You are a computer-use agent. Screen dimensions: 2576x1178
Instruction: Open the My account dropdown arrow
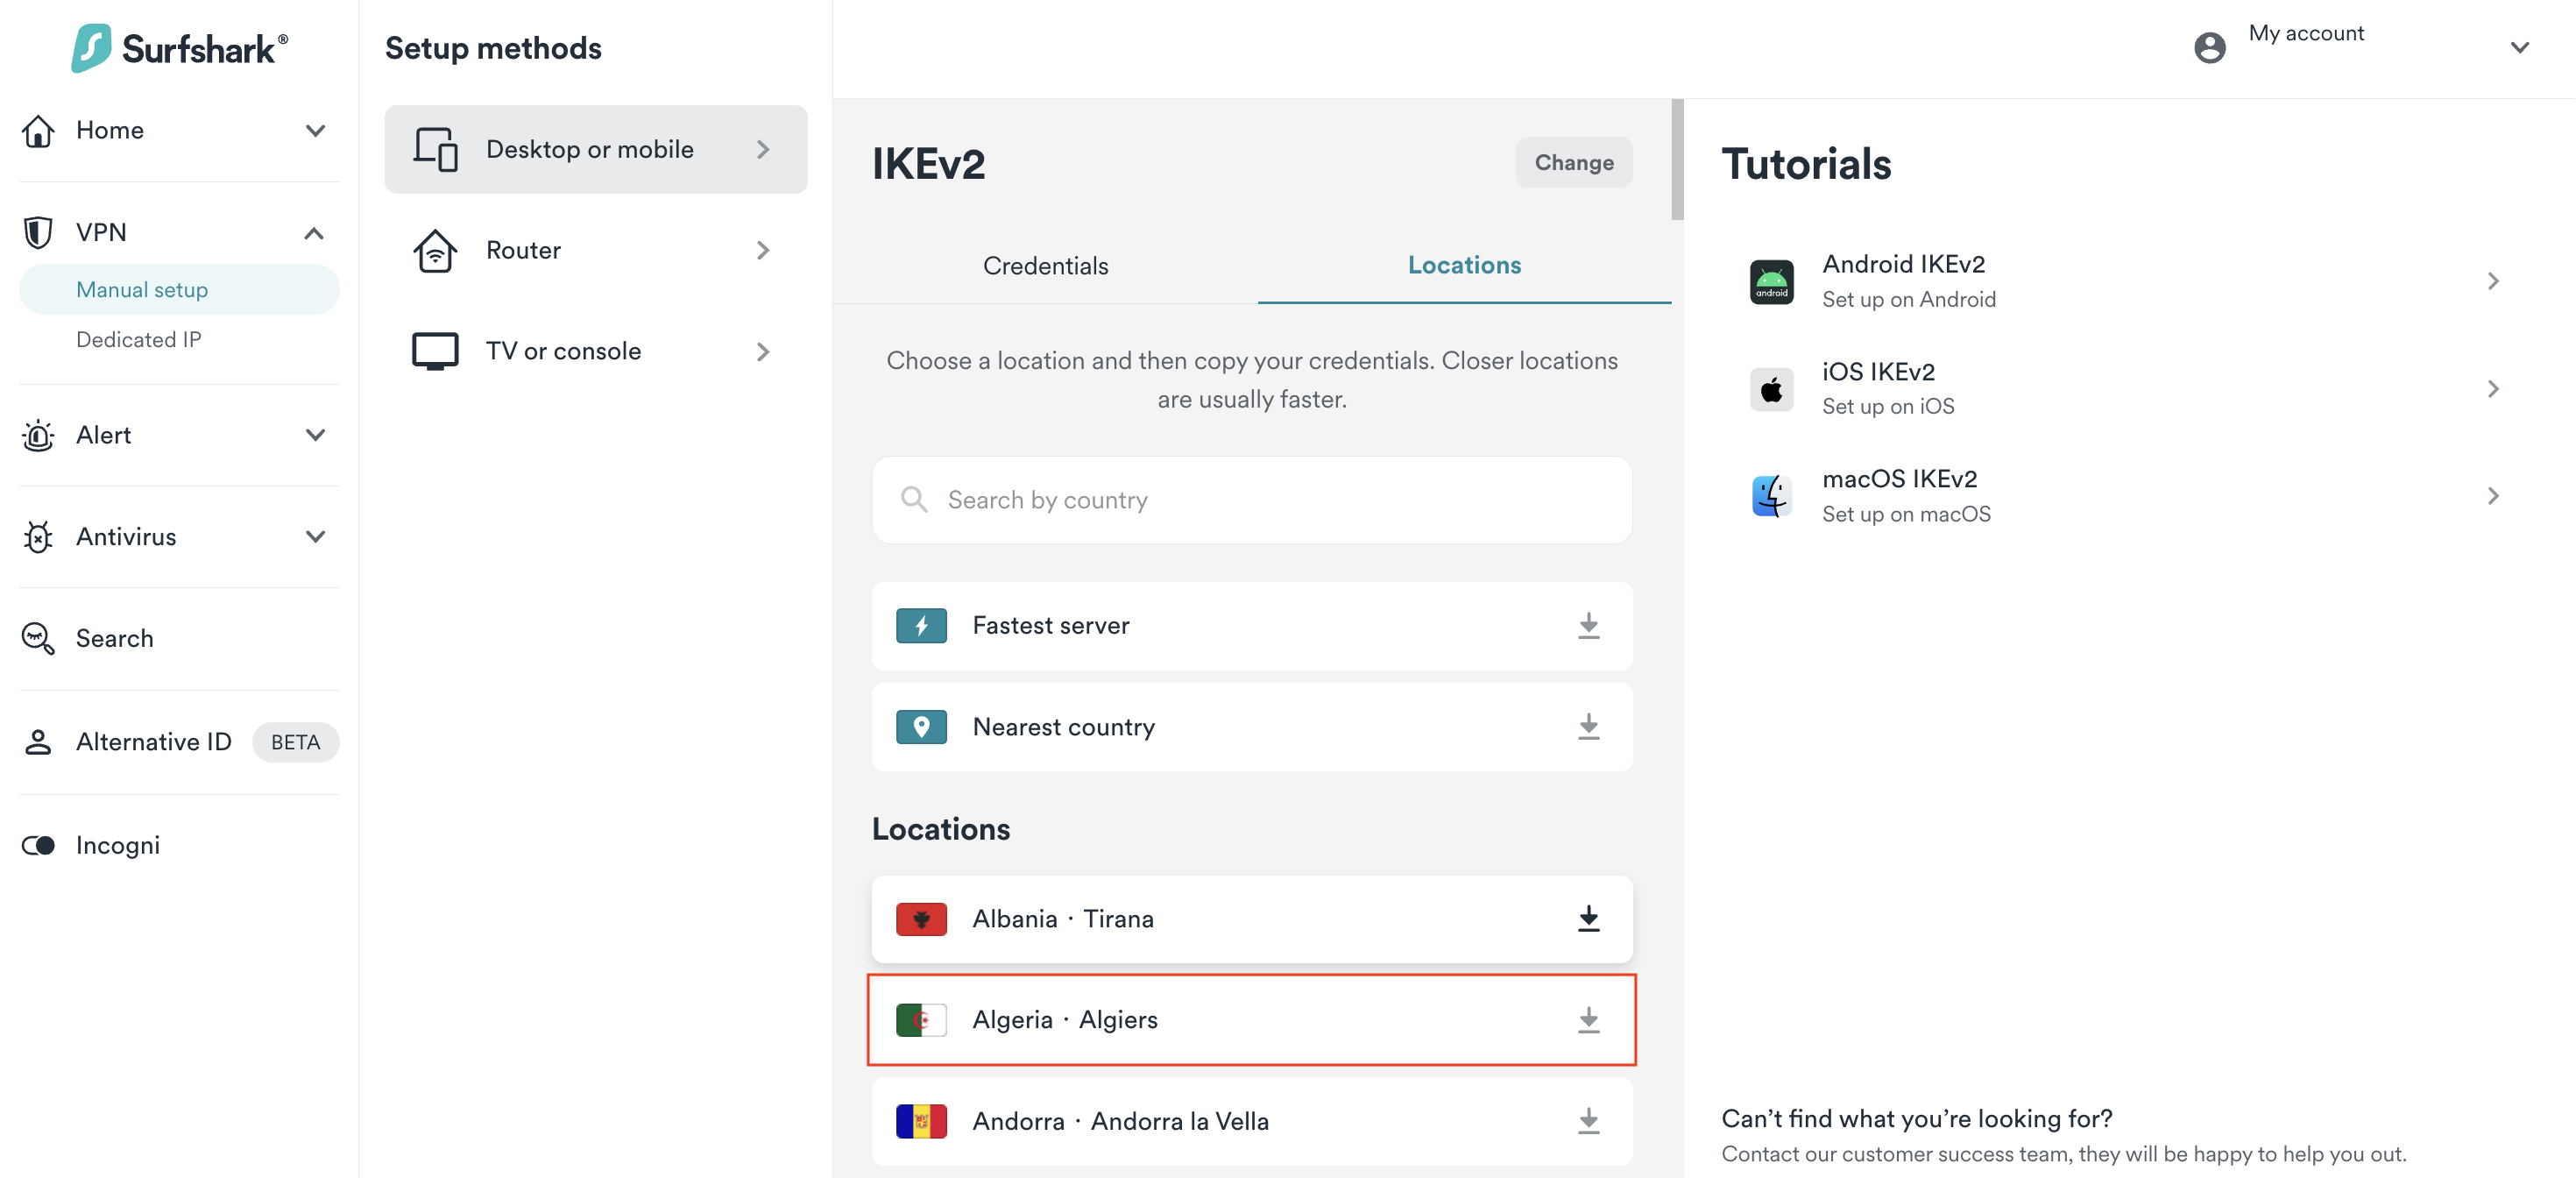2519,47
